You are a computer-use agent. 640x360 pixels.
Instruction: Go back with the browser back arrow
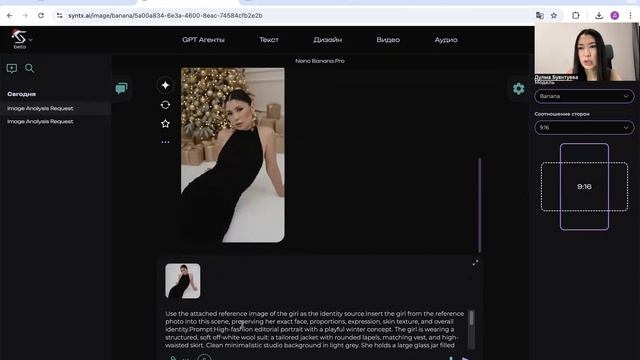pyautogui.click(x=10, y=16)
